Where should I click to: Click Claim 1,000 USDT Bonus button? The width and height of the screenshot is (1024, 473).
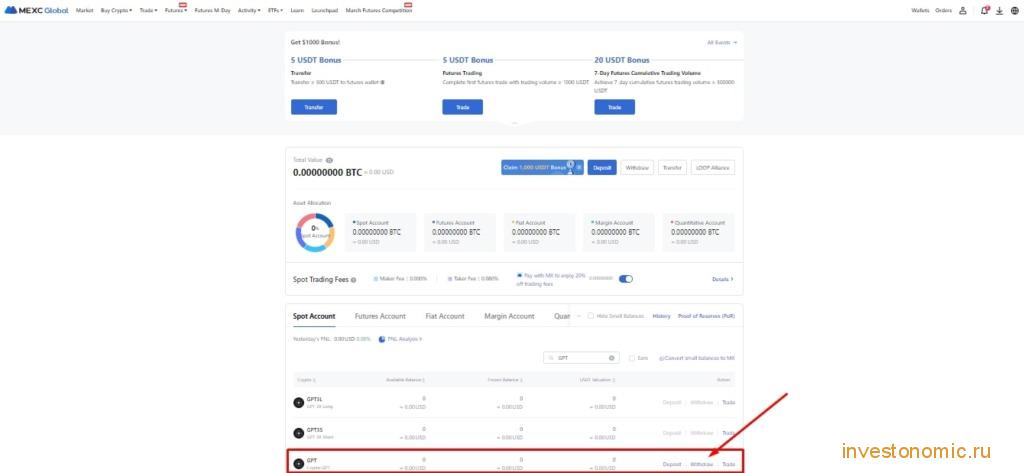point(542,167)
